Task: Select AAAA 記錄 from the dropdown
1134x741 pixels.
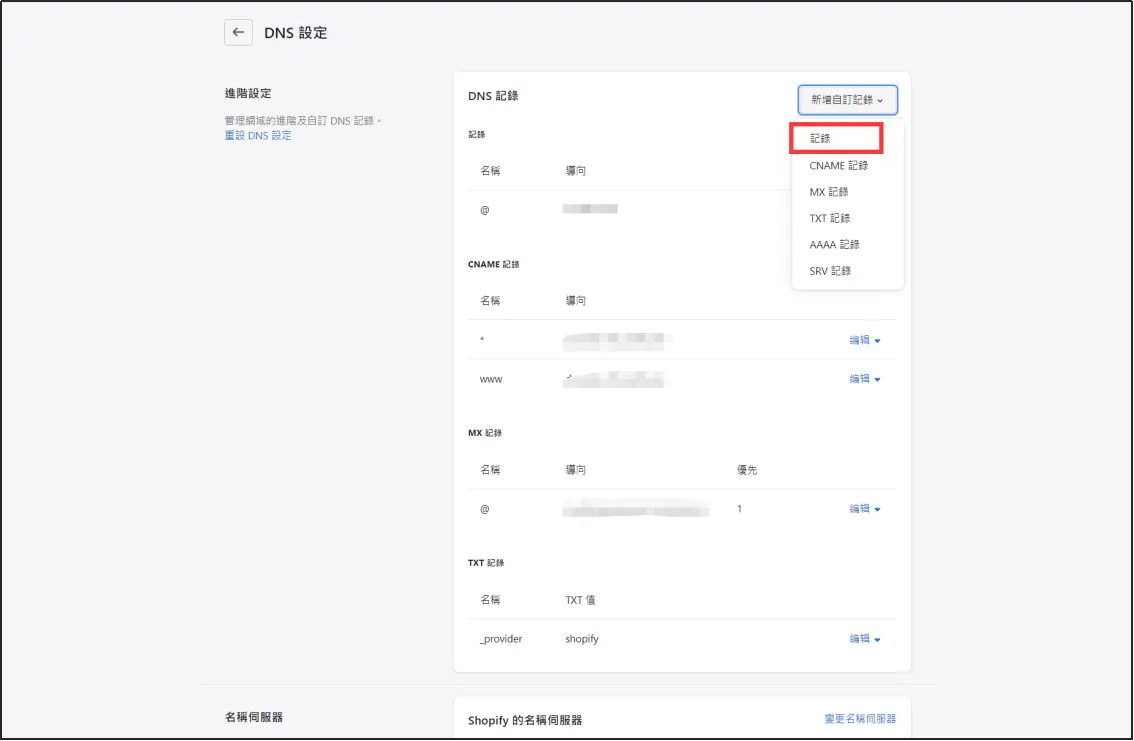Action: (833, 244)
